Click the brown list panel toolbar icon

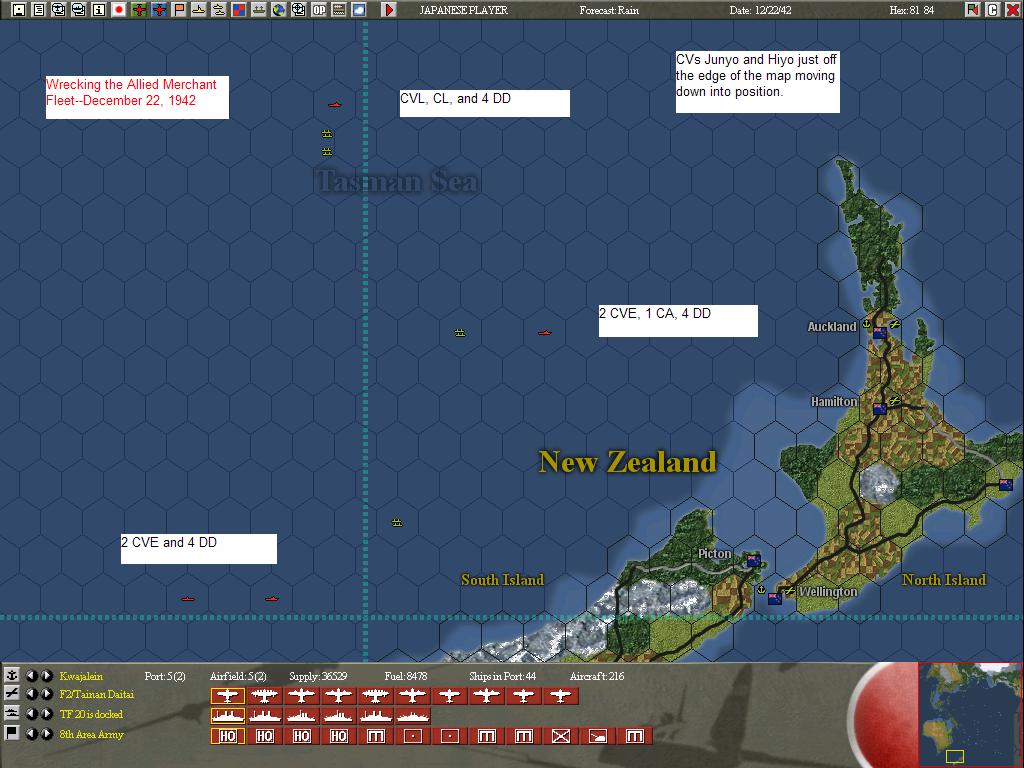click(339, 10)
